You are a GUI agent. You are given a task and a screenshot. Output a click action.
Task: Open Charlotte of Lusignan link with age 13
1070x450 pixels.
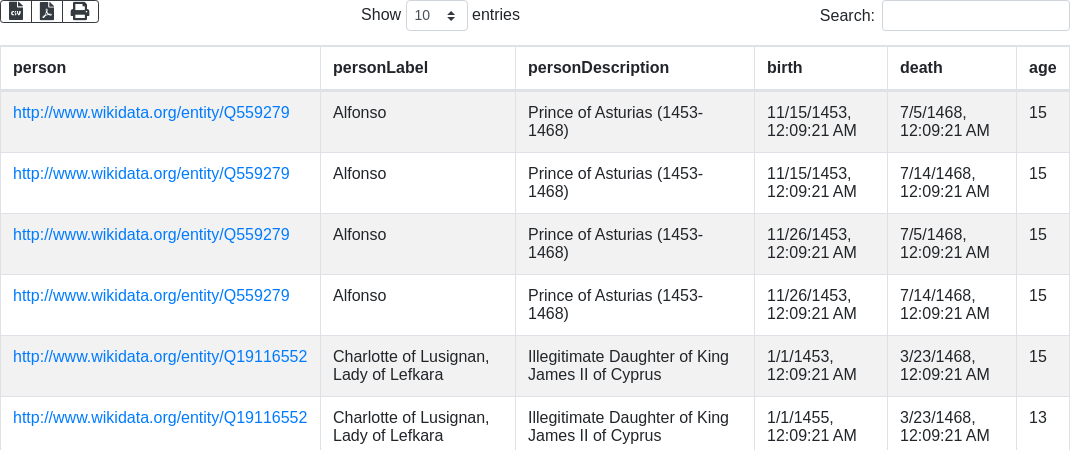pos(160,418)
